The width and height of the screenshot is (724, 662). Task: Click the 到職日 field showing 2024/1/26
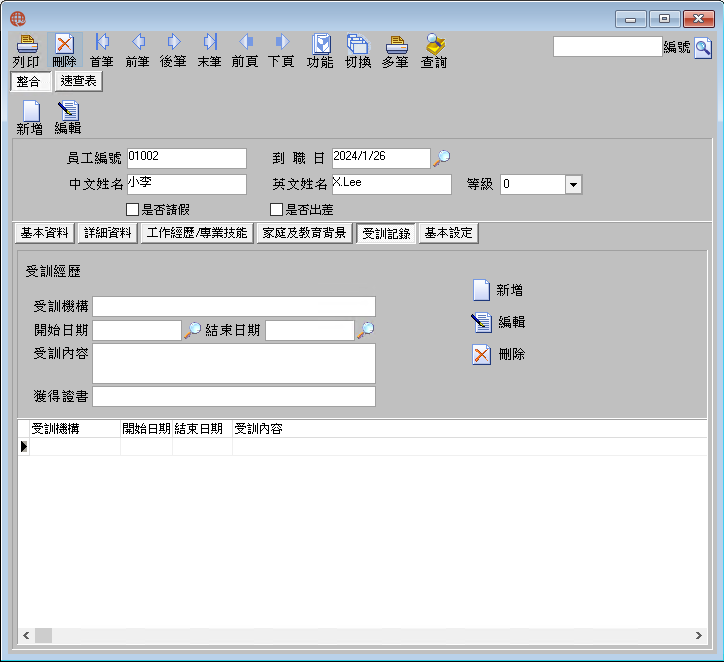(381, 158)
